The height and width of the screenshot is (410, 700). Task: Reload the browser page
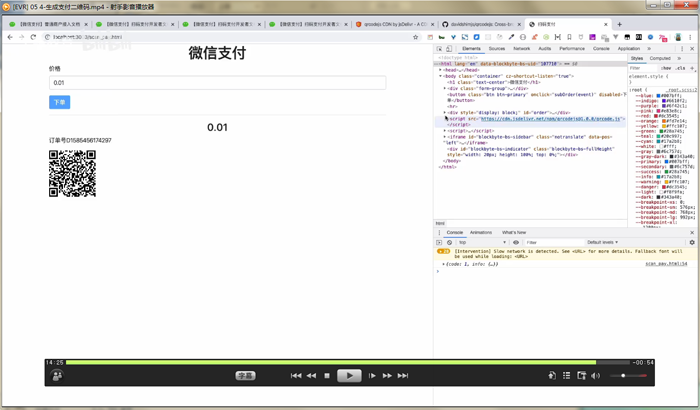click(x=33, y=37)
